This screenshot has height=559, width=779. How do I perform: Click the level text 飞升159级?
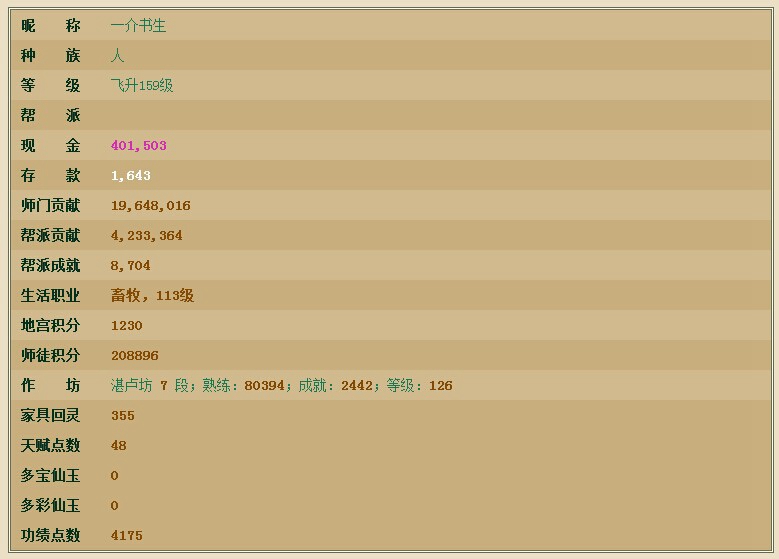pos(141,86)
